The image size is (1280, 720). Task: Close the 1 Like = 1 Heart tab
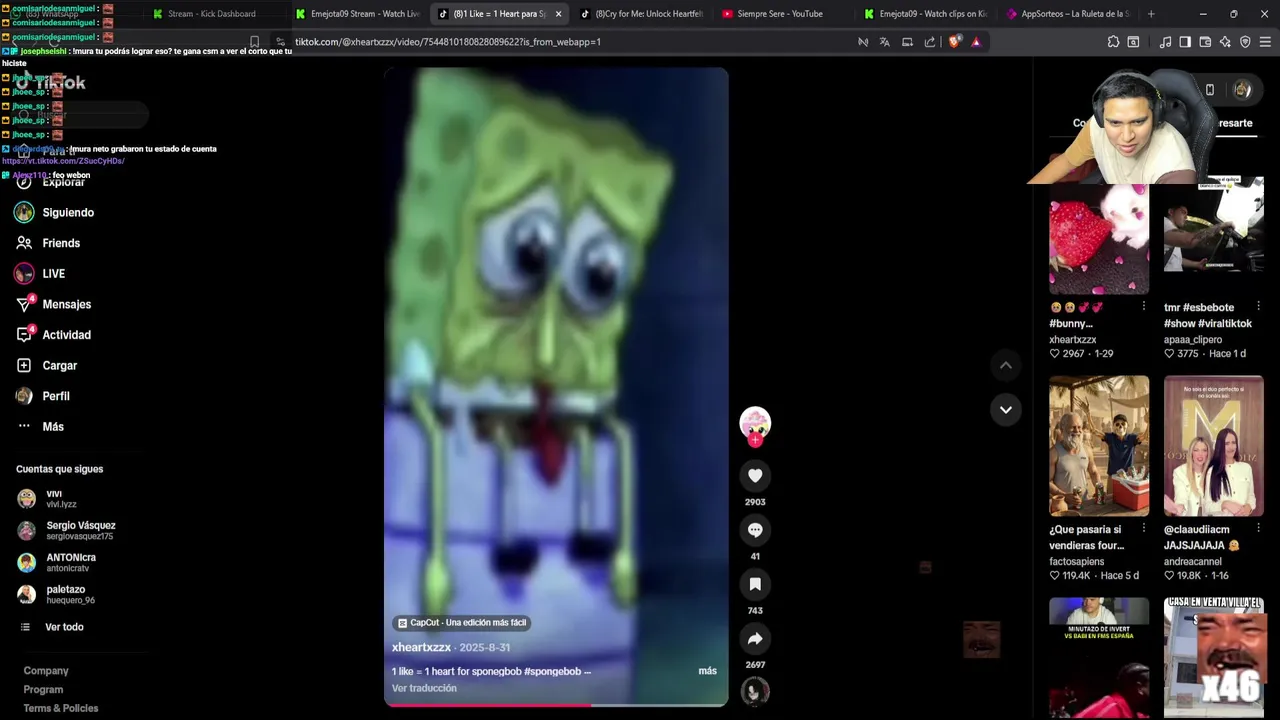point(558,14)
